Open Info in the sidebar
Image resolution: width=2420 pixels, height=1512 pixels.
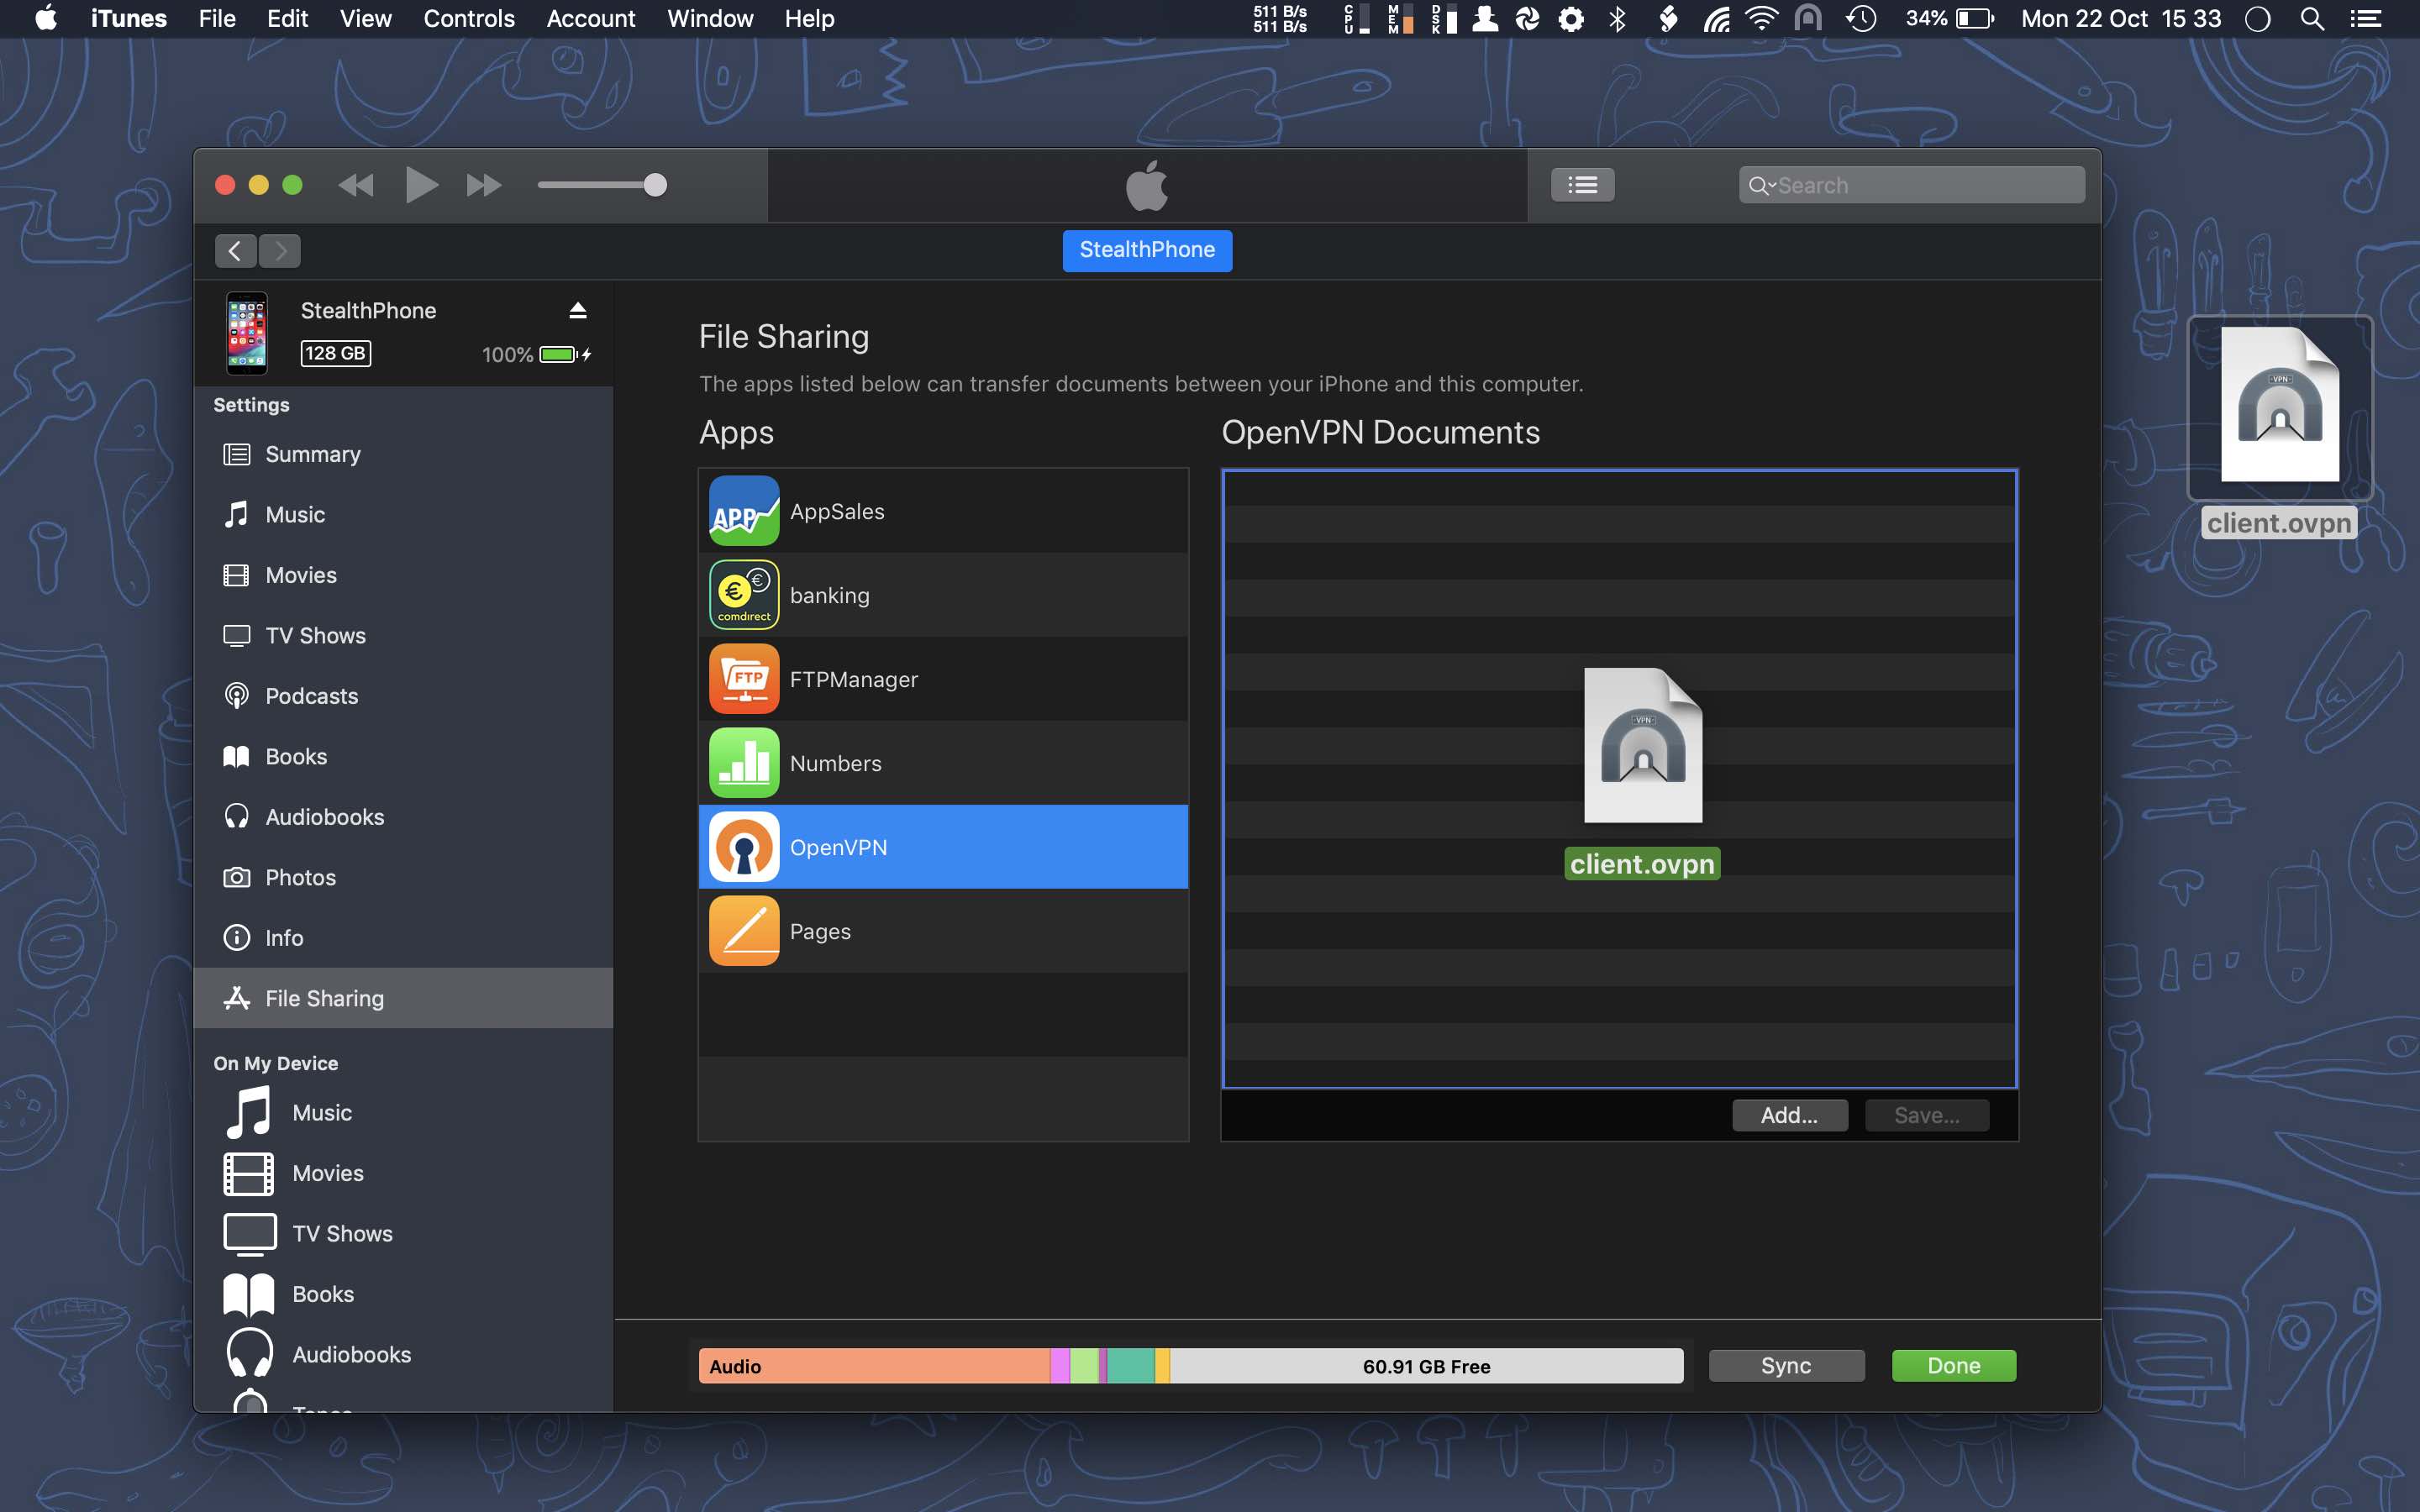[x=403, y=938]
